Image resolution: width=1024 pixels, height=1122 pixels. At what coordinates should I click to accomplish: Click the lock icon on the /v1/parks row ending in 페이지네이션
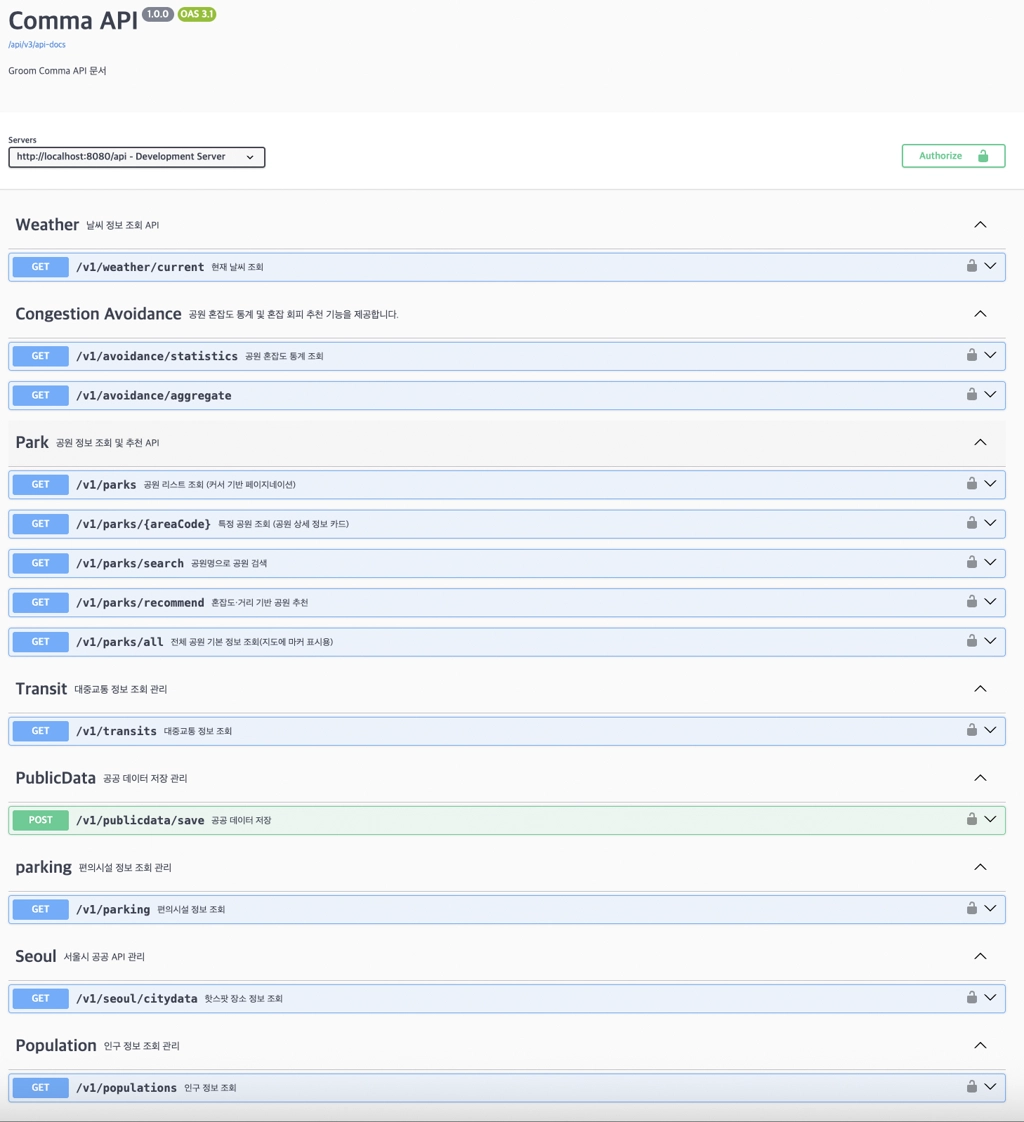[972, 483]
